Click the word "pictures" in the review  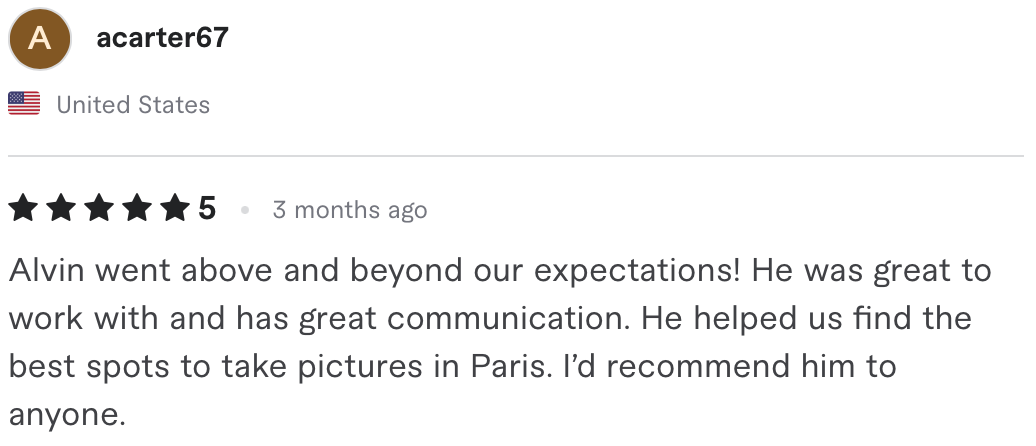tap(359, 367)
